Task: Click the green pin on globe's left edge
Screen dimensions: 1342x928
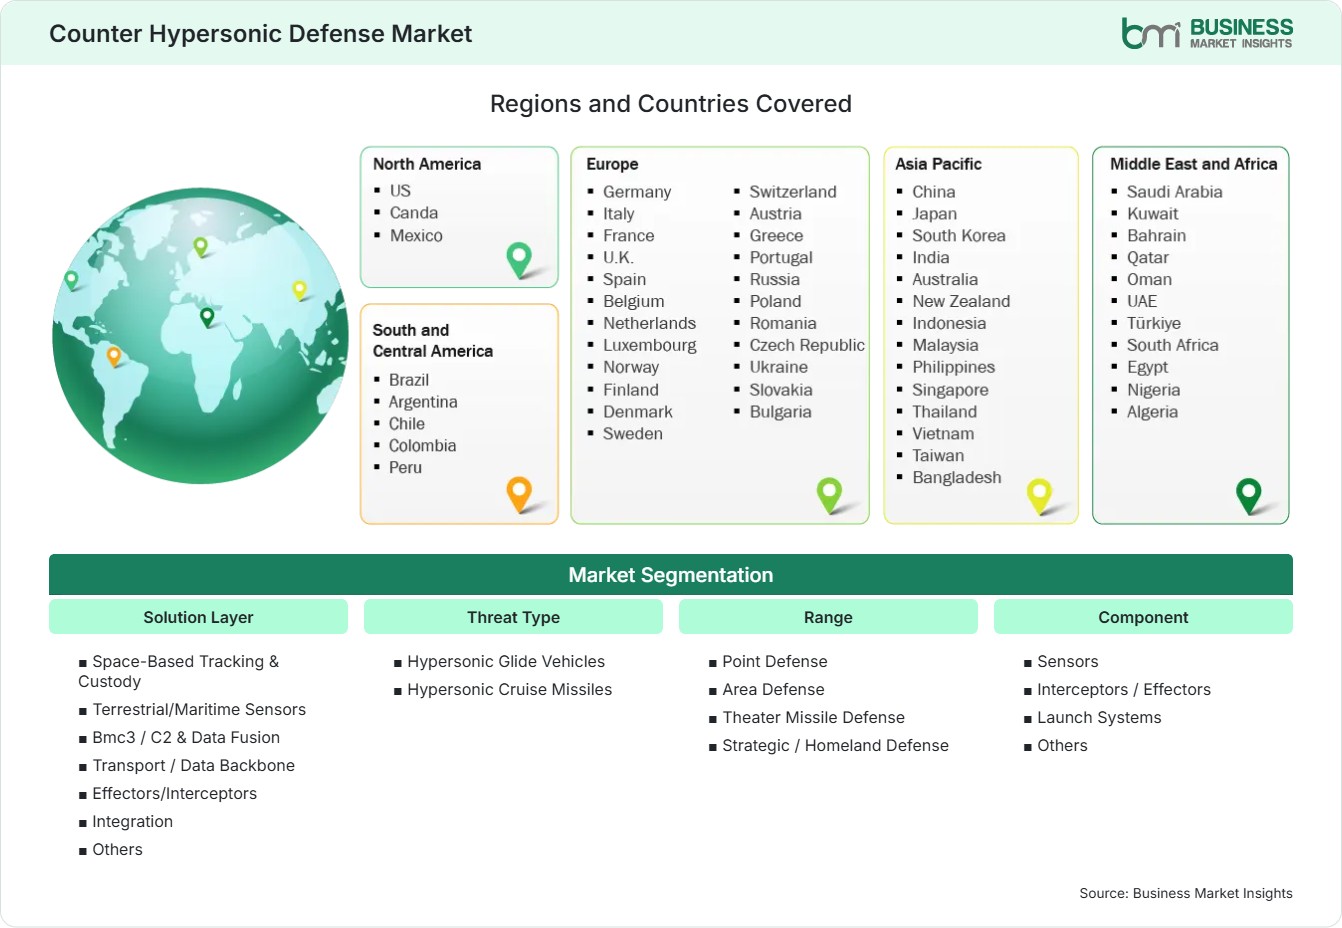Action: (71, 280)
